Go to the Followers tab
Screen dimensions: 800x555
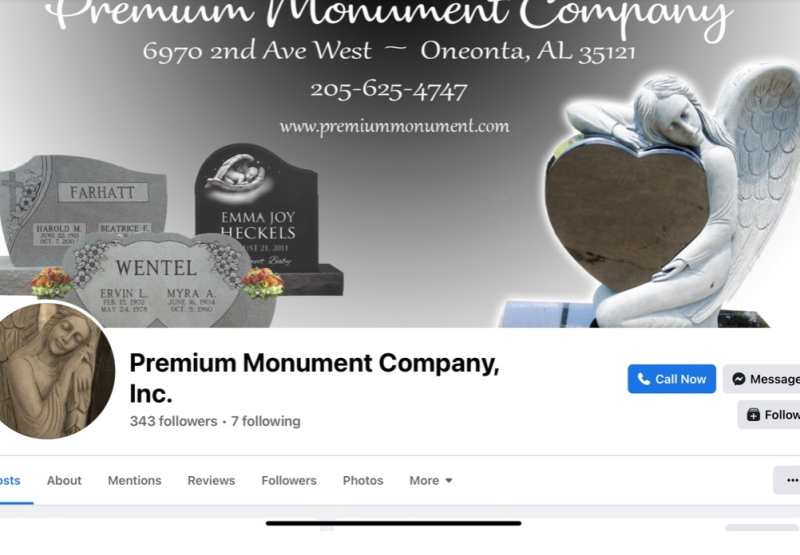tap(289, 481)
